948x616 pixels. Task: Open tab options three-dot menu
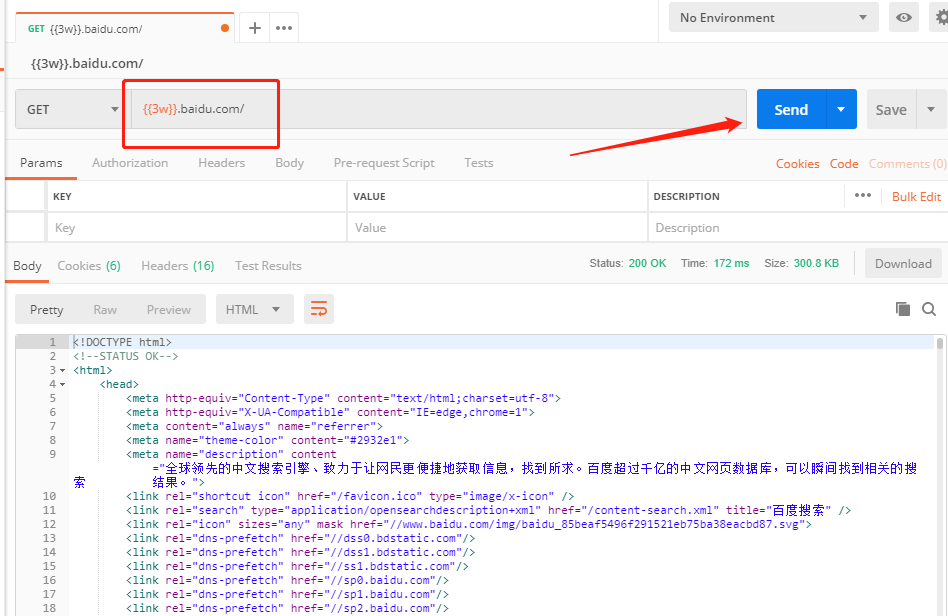coord(284,28)
